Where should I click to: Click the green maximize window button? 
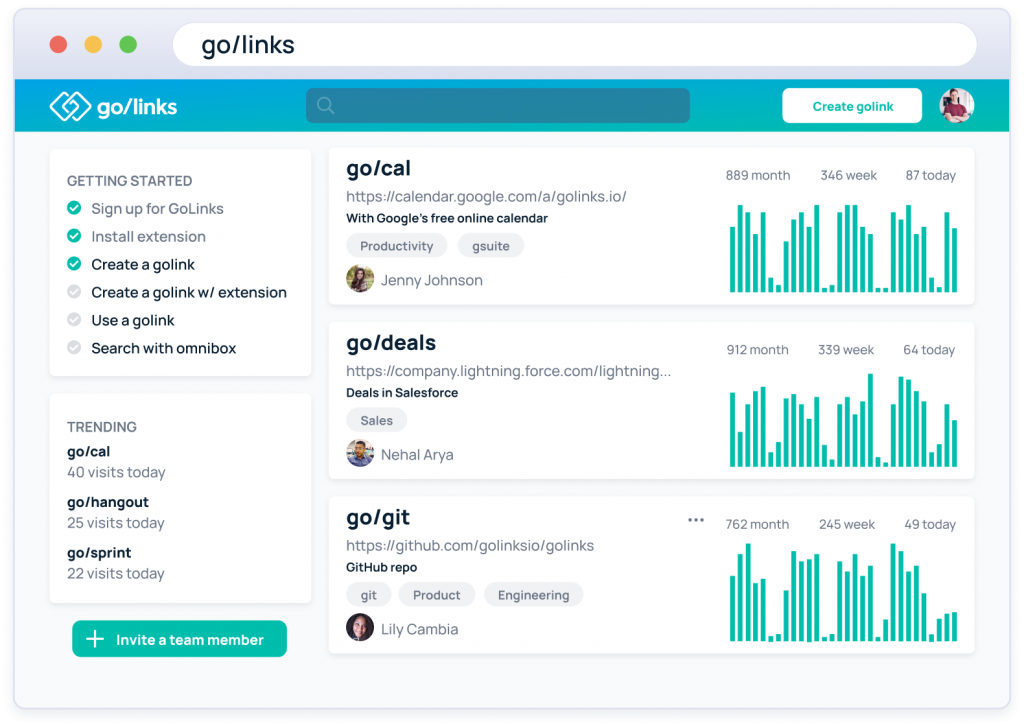click(x=128, y=44)
